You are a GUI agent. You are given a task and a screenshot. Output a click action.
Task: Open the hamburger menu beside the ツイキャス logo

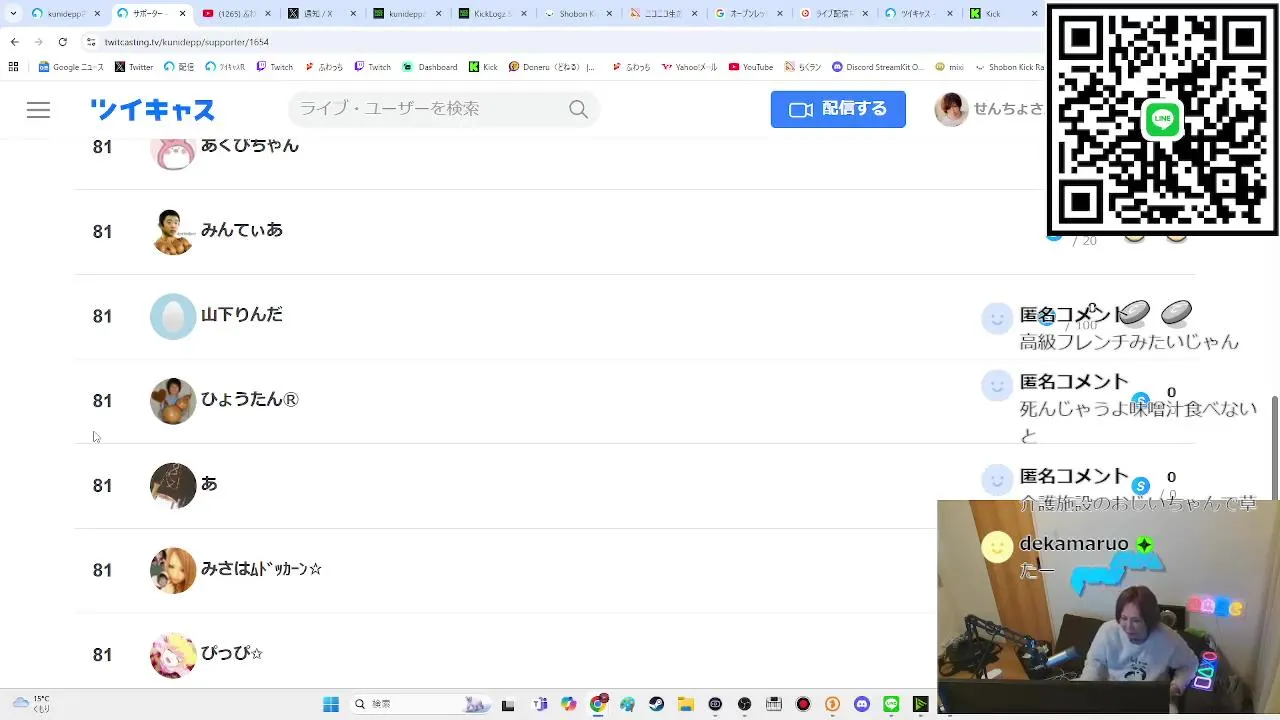38,110
